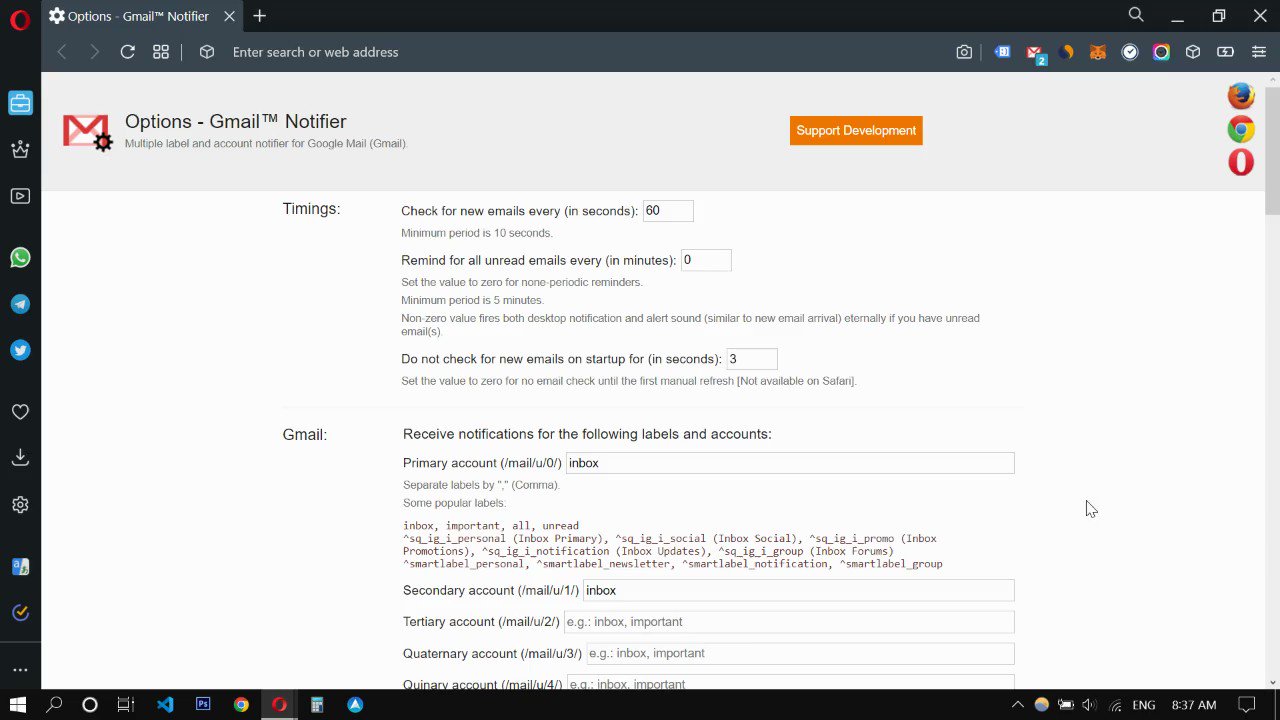
Task: Open the MetaMask fox extension
Action: click(x=1098, y=52)
